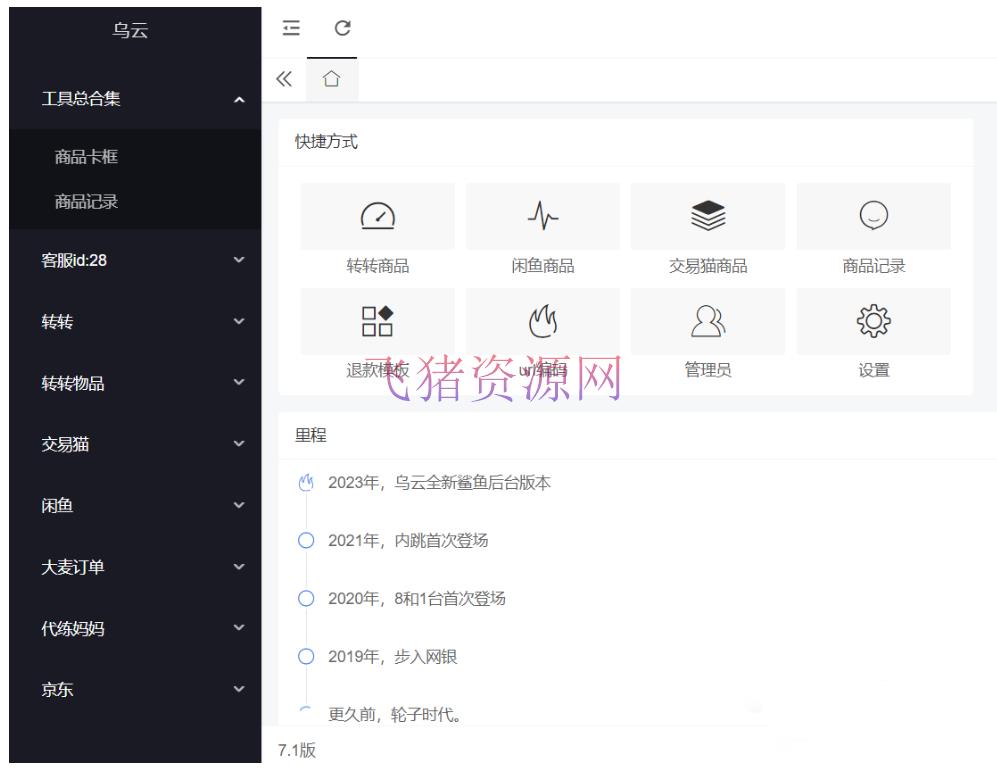The height and width of the screenshot is (769, 997).
Task: Collapse the 工具总合集 menu chevron
Action: [239, 99]
